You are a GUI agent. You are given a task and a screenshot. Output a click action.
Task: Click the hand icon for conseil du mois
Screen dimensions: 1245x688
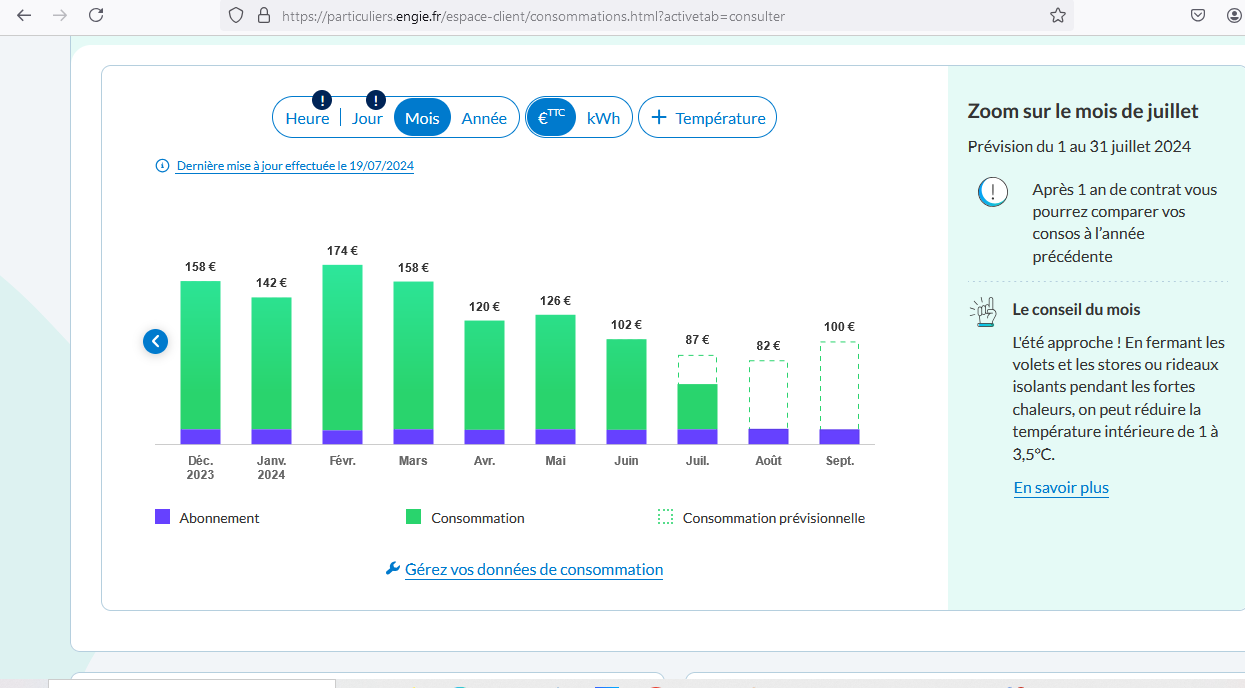coord(983,312)
